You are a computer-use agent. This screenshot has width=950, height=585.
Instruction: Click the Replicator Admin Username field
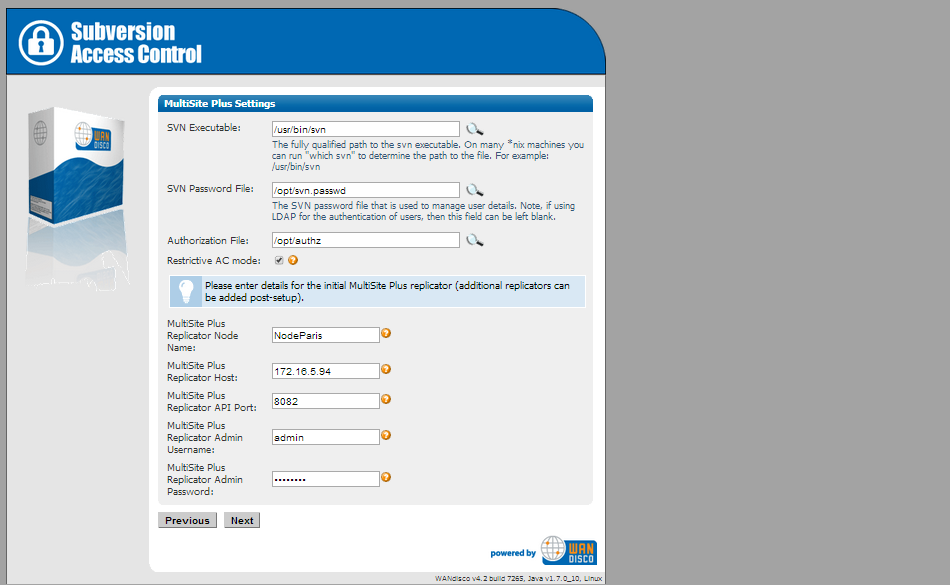click(325, 437)
